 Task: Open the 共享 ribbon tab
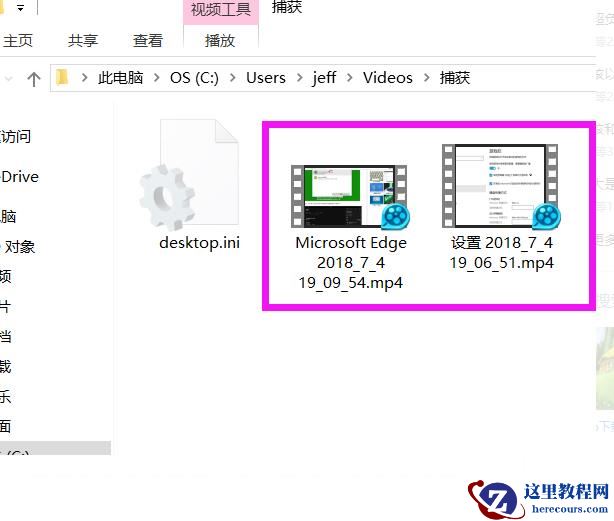[82, 41]
